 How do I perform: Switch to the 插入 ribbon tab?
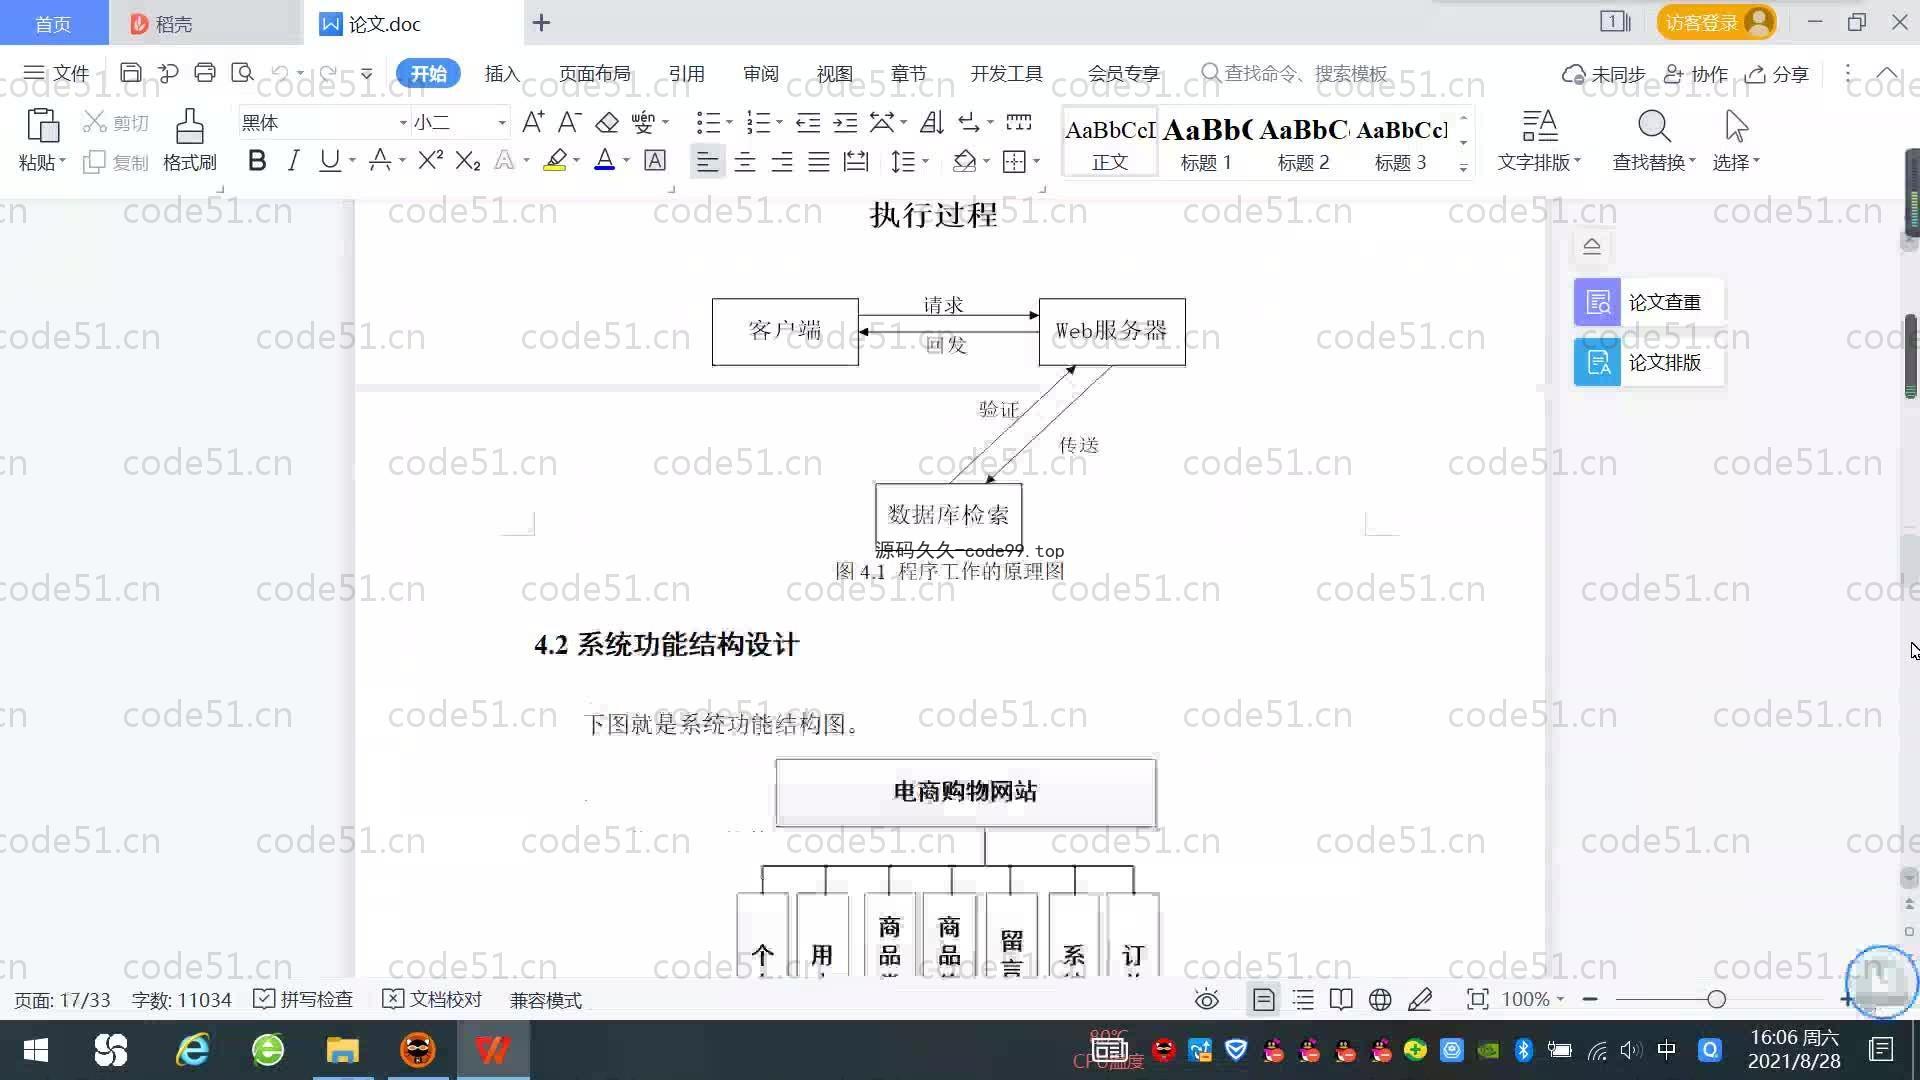[x=502, y=74]
